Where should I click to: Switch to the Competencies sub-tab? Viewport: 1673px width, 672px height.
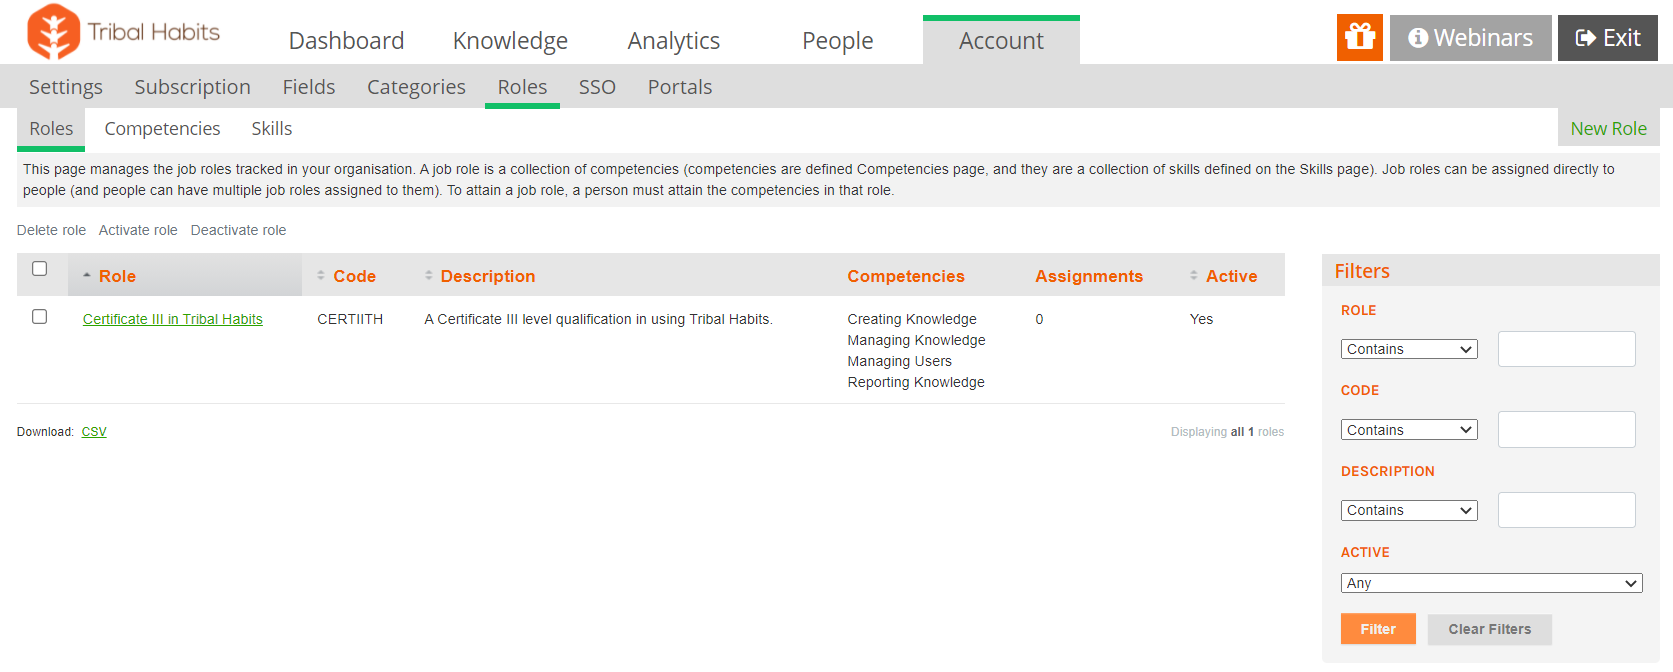[x=162, y=129]
